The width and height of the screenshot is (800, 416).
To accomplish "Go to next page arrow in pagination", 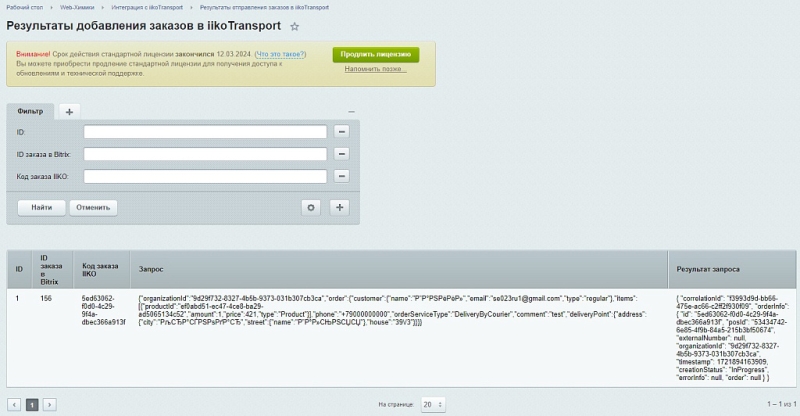I will pyautogui.click(x=50, y=404).
